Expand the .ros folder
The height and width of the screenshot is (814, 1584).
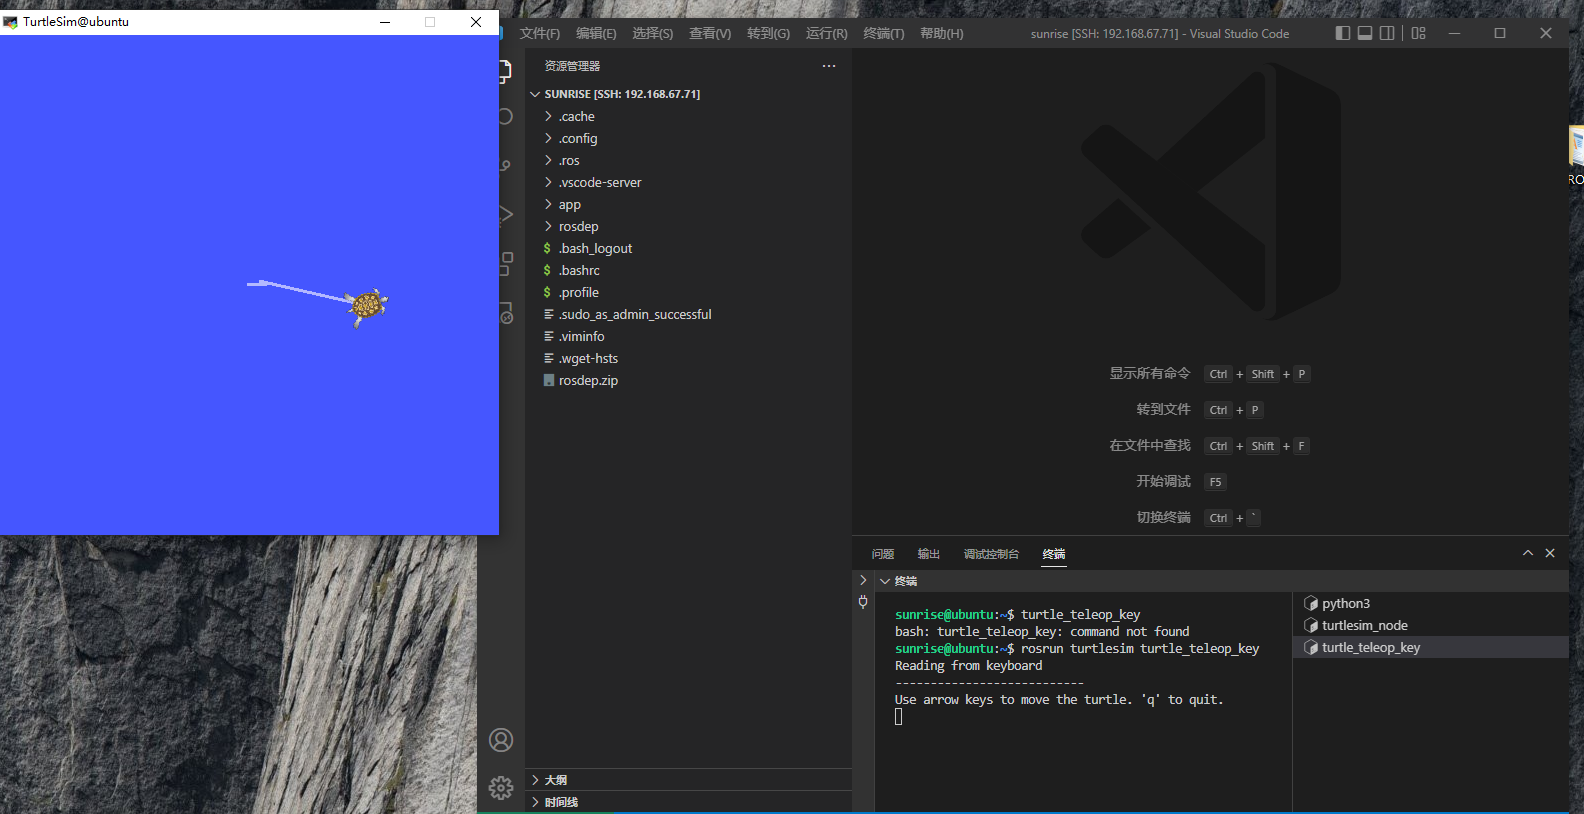548,160
